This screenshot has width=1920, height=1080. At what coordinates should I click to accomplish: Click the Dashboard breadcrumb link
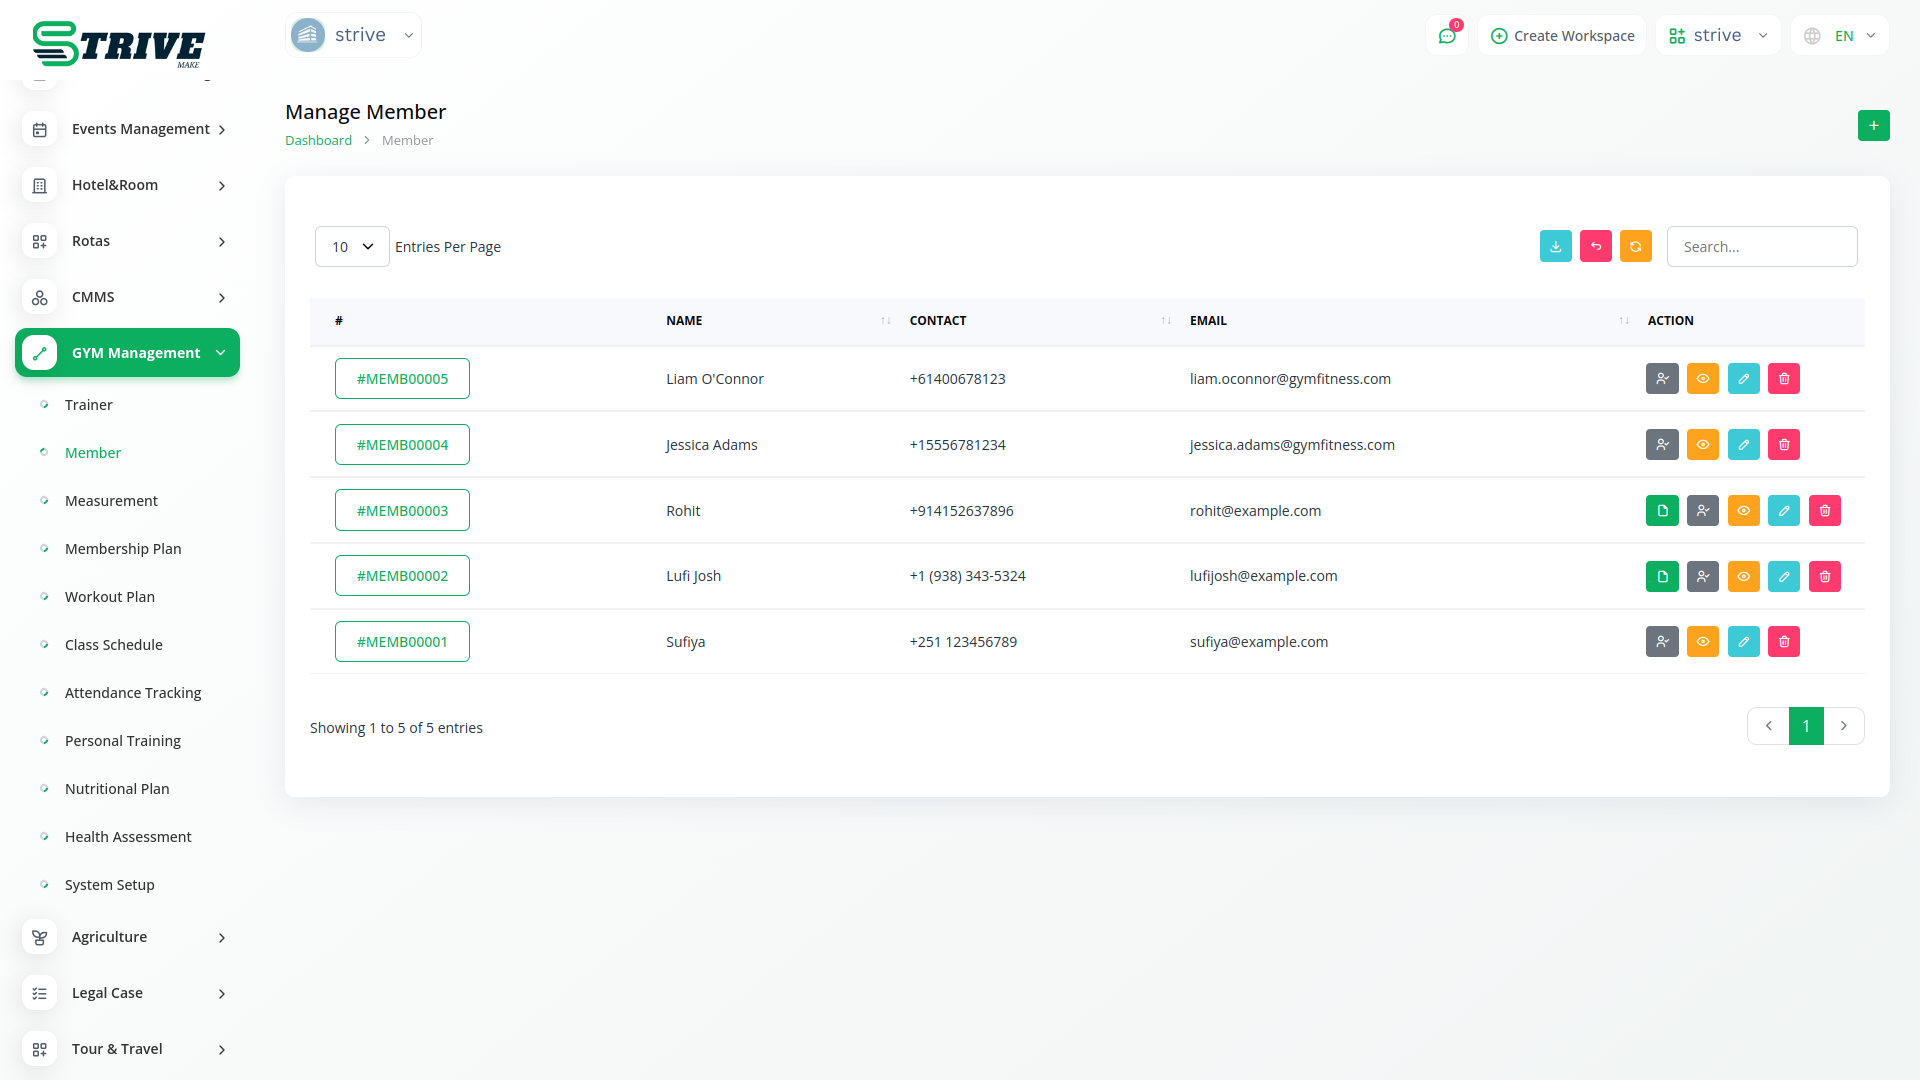click(x=318, y=141)
